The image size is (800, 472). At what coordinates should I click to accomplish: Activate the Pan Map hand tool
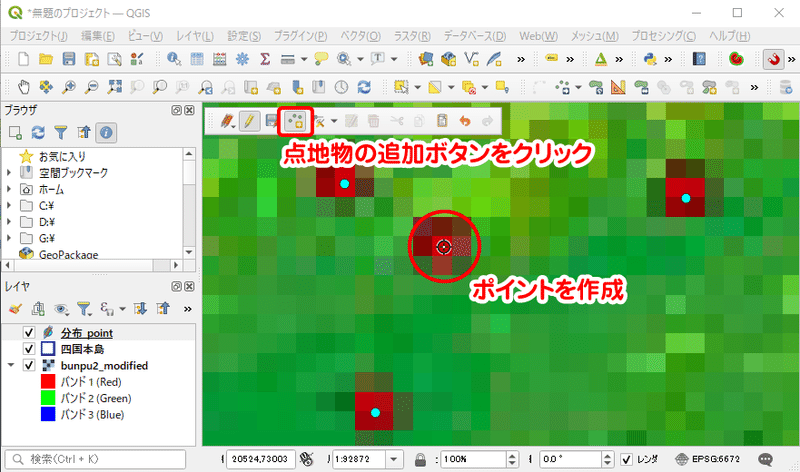pos(23,87)
